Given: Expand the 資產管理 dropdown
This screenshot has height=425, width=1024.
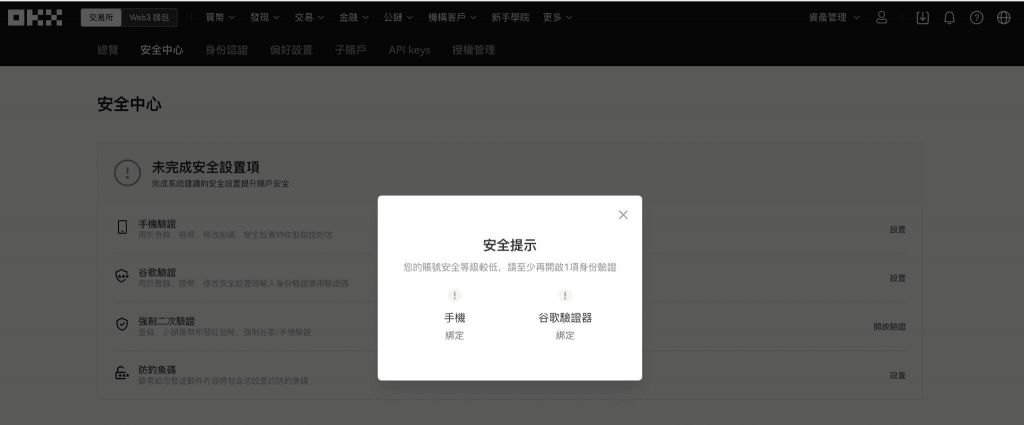Looking at the screenshot, I should [833, 18].
